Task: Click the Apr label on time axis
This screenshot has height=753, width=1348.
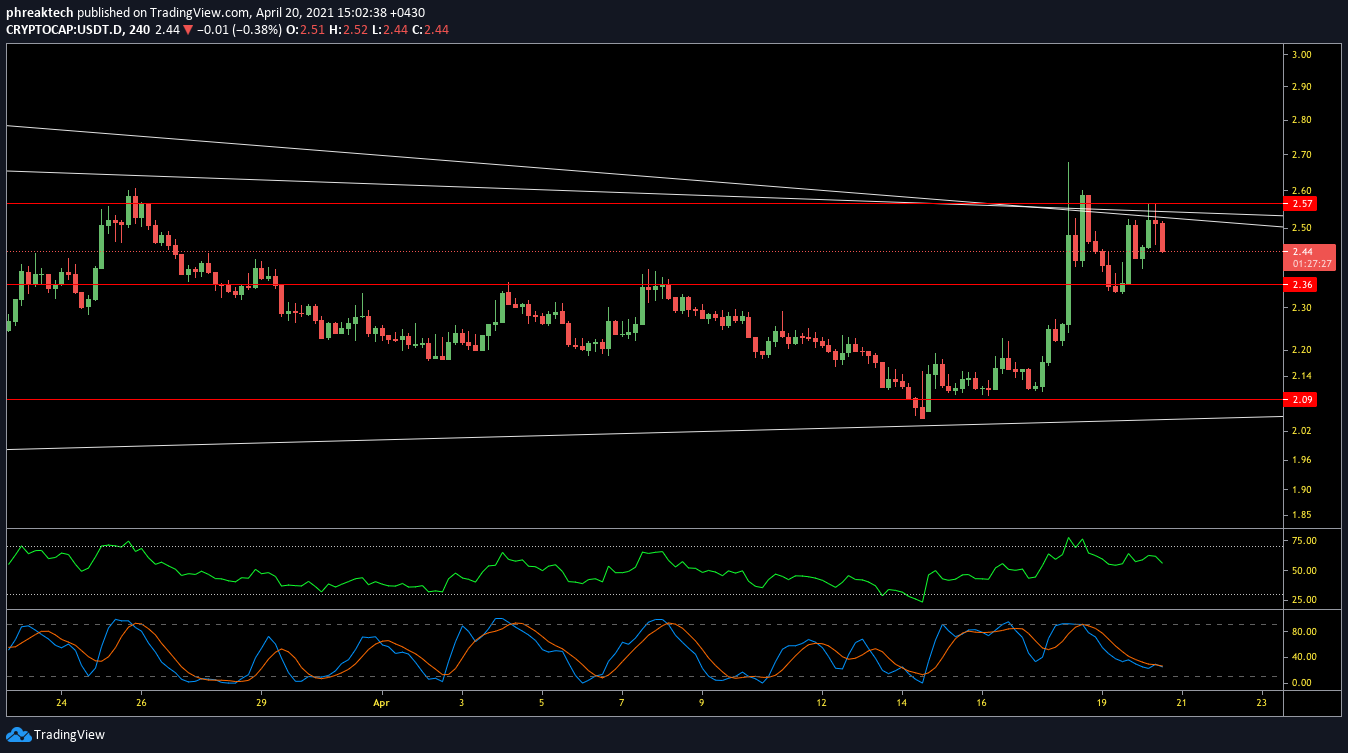Action: pos(380,703)
